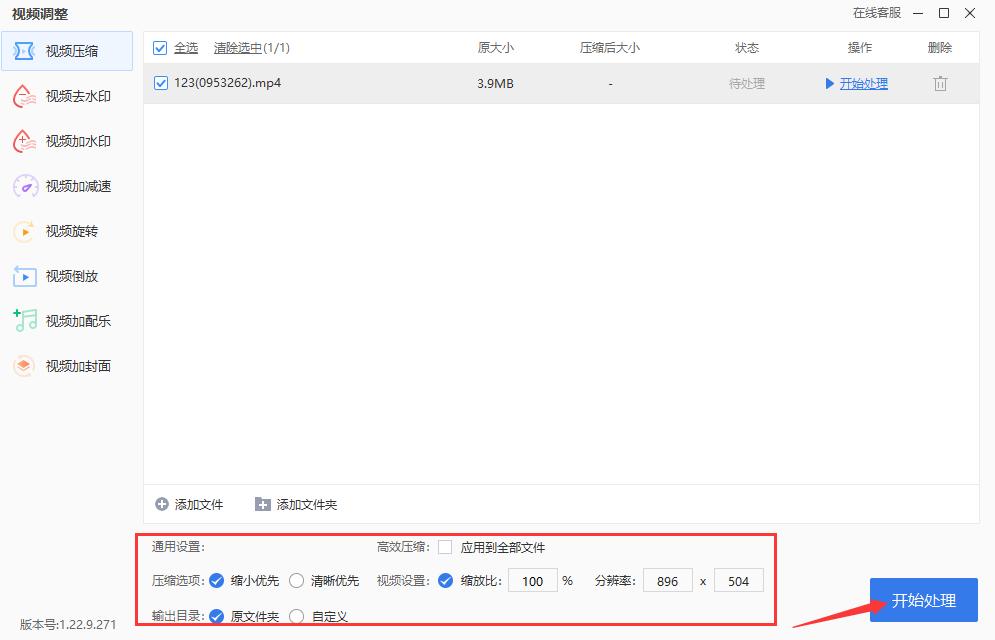Image resolution: width=995 pixels, height=640 pixels.
Task: Click the 缩放比 percentage input field
Action: pyautogui.click(x=532, y=580)
